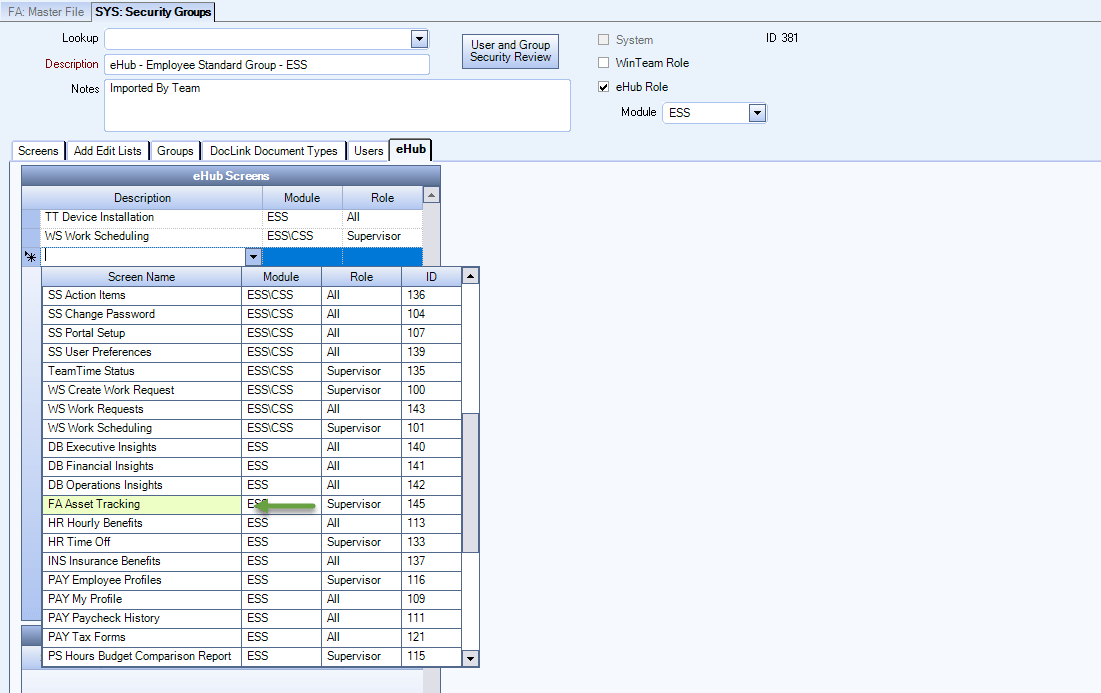Open the Lookup combo box arrow
Image resolution: width=1101 pixels, height=693 pixels.
click(419, 39)
